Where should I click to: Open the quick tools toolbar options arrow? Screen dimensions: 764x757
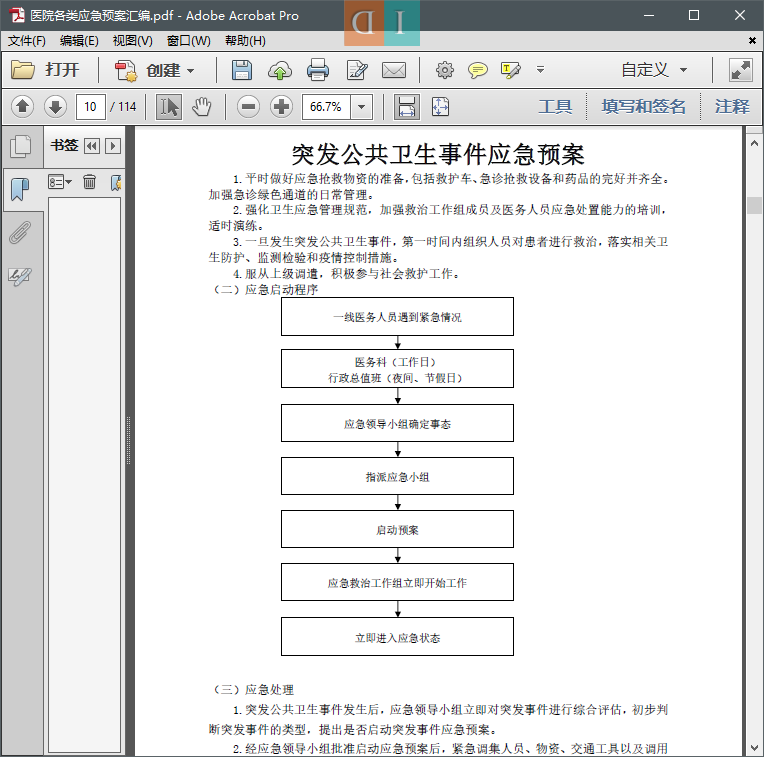coord(540,70)
